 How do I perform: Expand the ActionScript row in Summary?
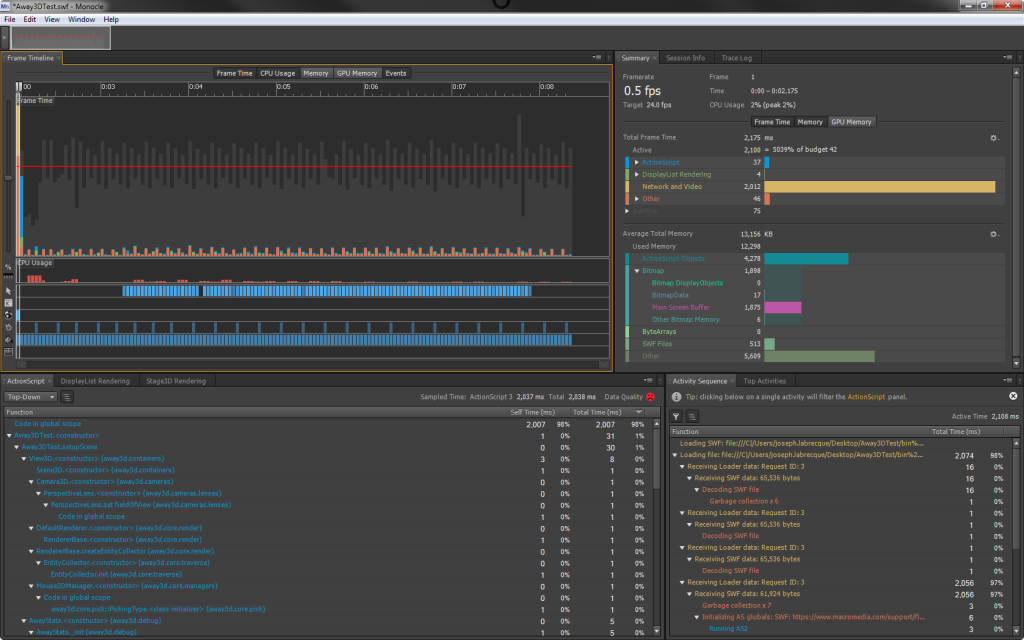tap(637, 162)
